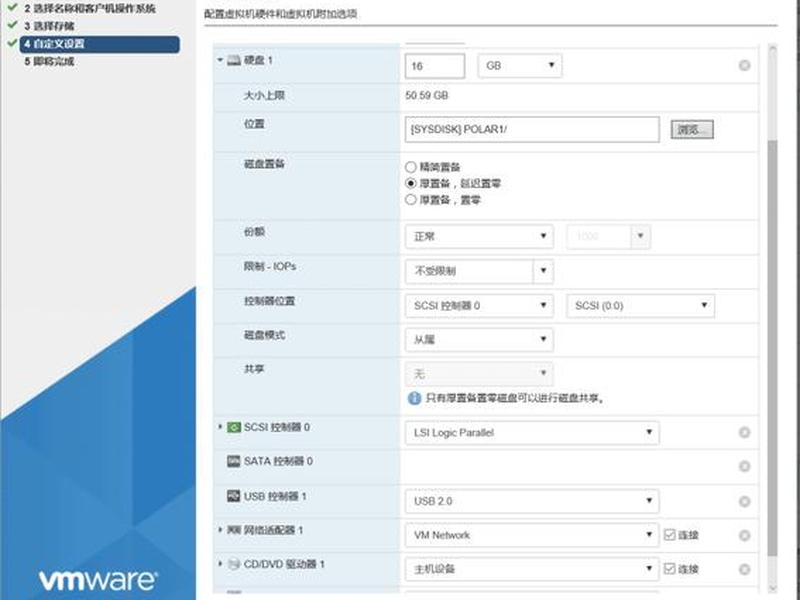Open the 份额 dropdown showing 正常
Viewport: 800px width, 600px height.
[x=479, y=237]
